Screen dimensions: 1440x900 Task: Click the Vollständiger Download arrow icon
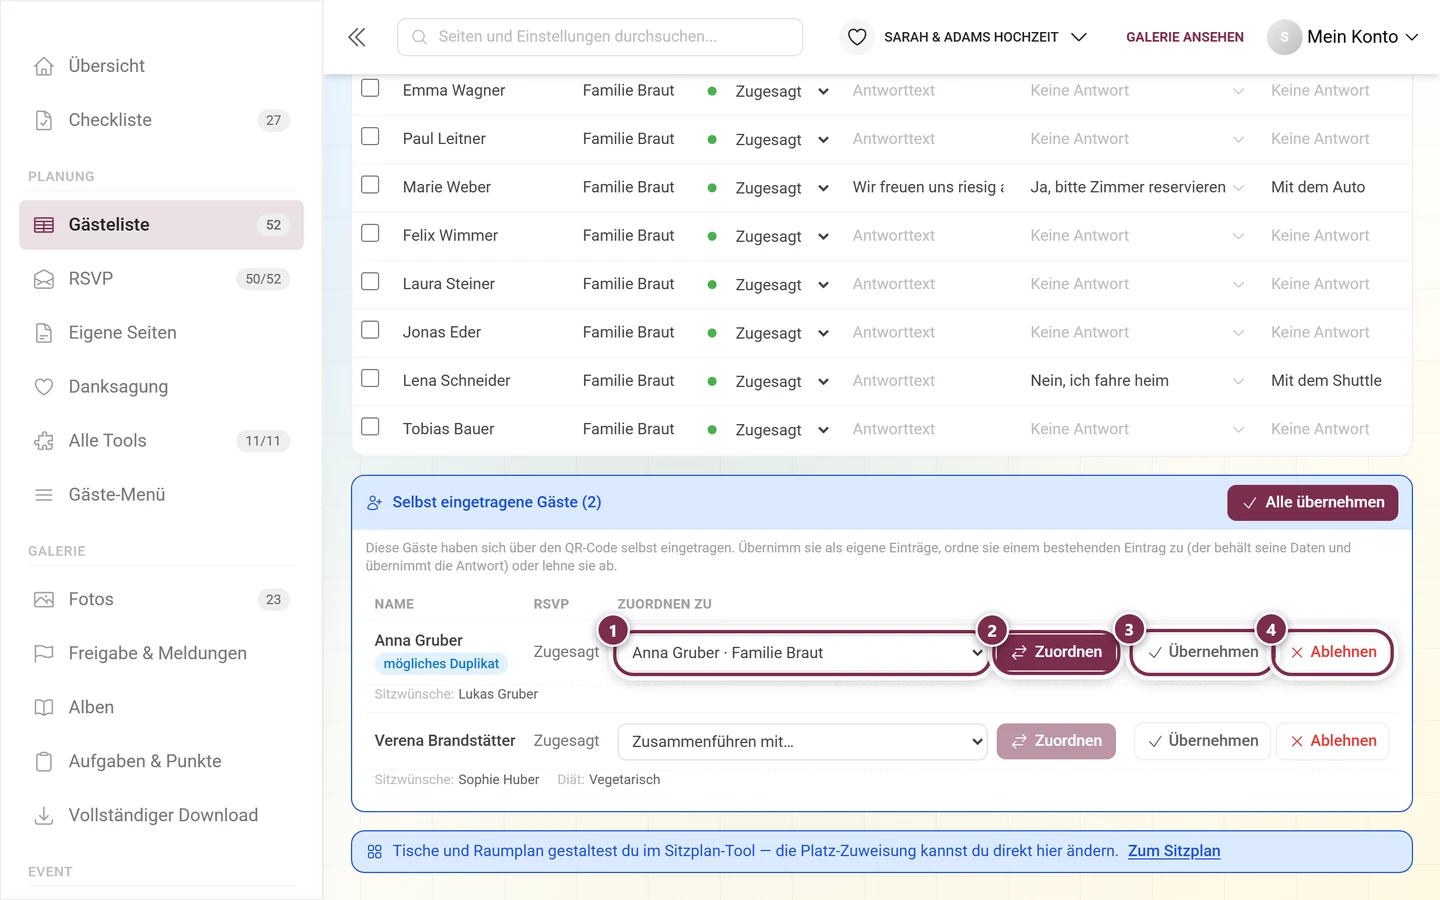click(x=44, y=816)
